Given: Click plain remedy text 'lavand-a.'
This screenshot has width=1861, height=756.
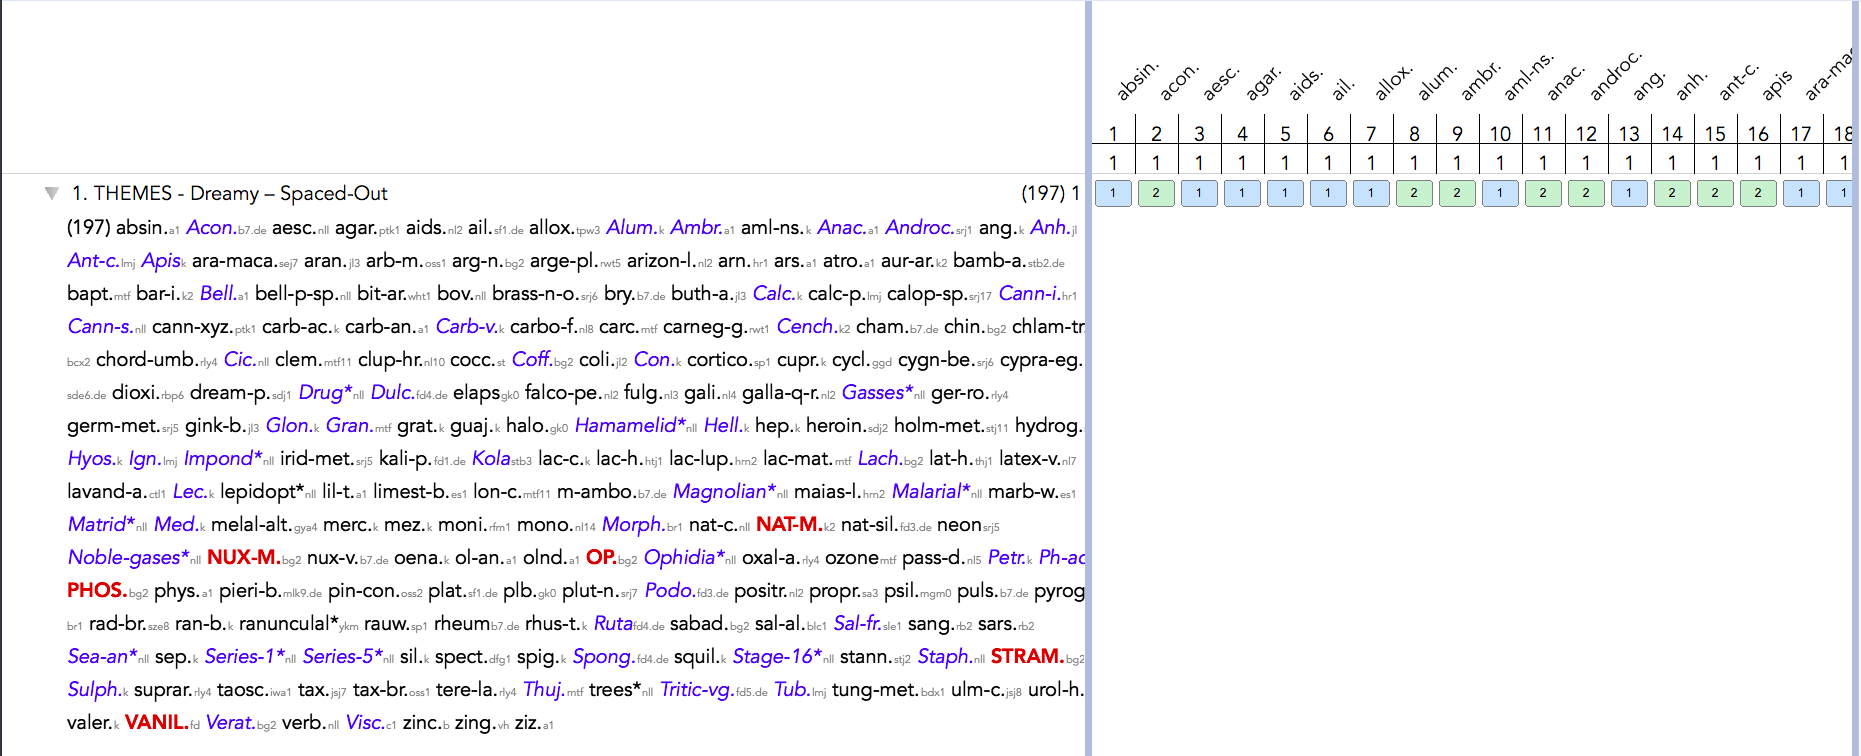Looking at the screenshot, I should pos(106,491).
